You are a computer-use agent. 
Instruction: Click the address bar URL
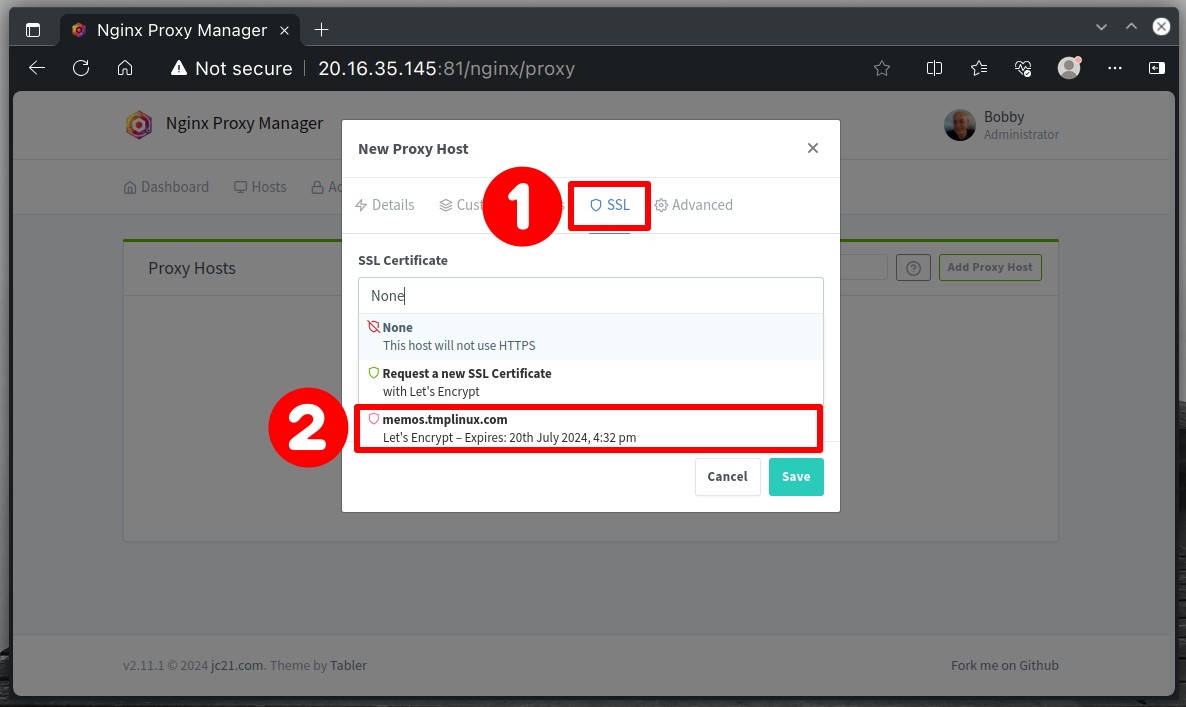[x=446, y=68]
